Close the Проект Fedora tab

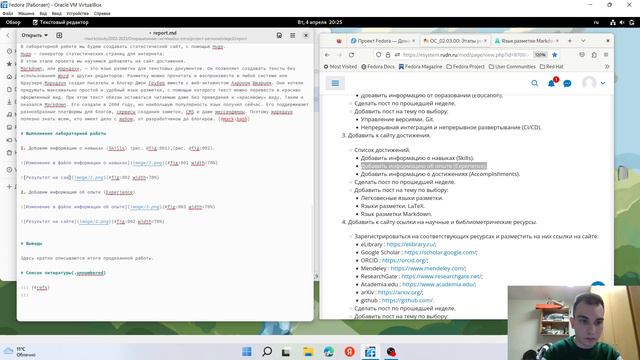coord(413,41)
